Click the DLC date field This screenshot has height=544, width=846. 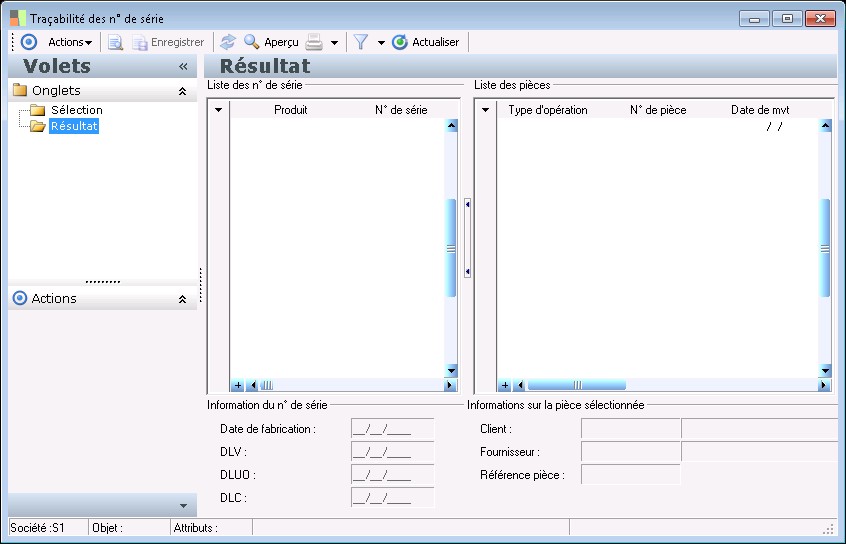coord(393,498)
